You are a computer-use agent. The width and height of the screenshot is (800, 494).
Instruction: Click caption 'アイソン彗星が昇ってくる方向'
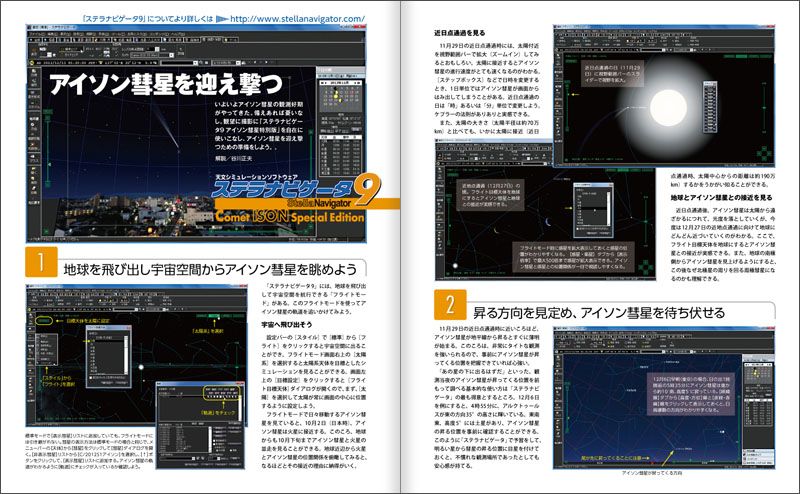652,473
